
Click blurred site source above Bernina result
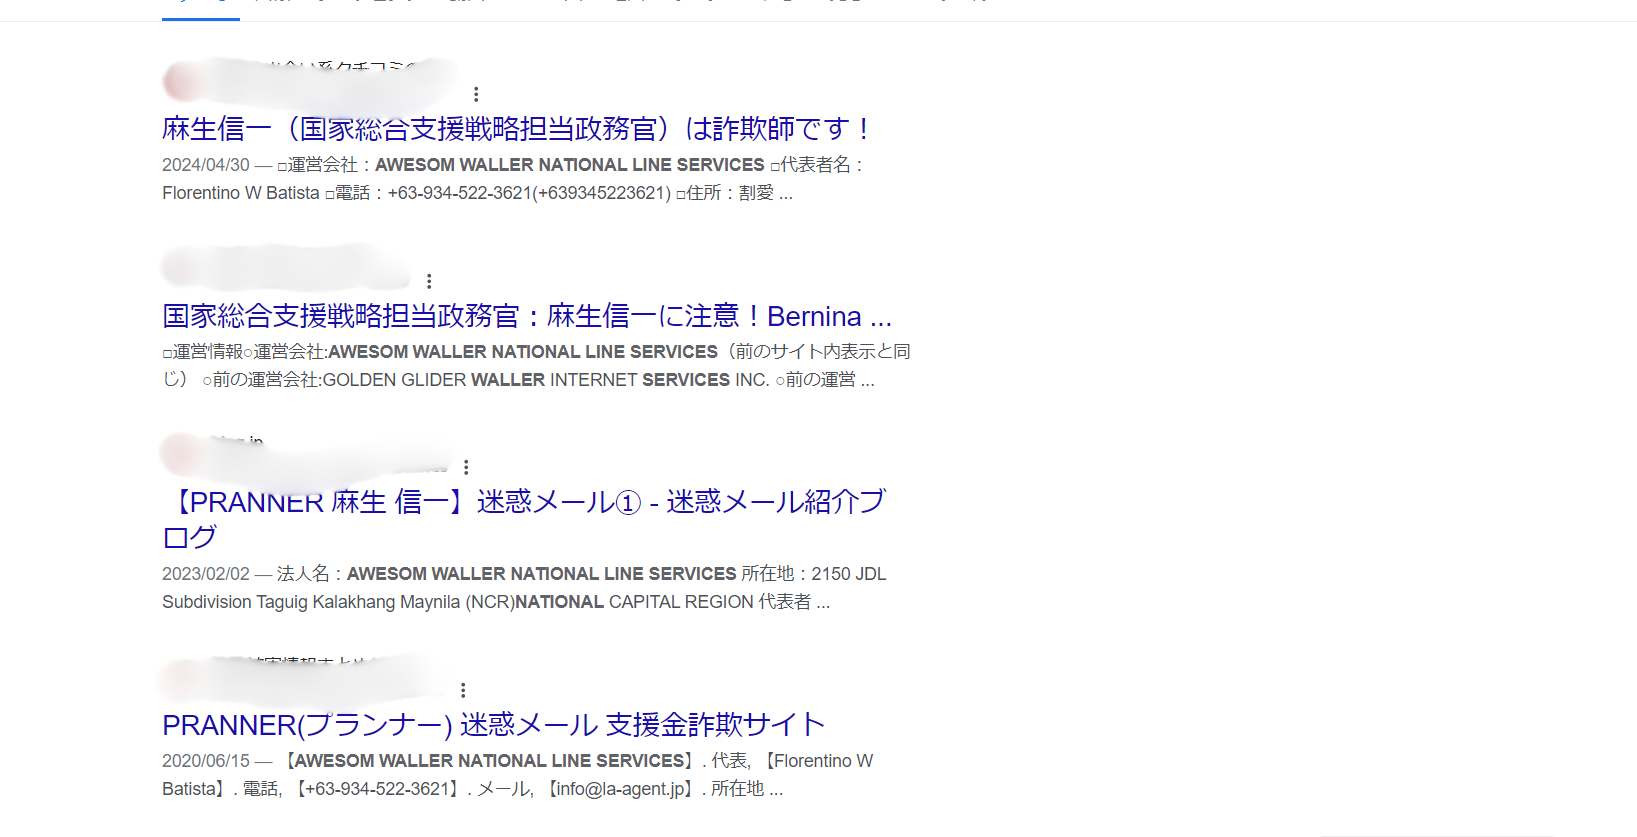coord(286,268)
